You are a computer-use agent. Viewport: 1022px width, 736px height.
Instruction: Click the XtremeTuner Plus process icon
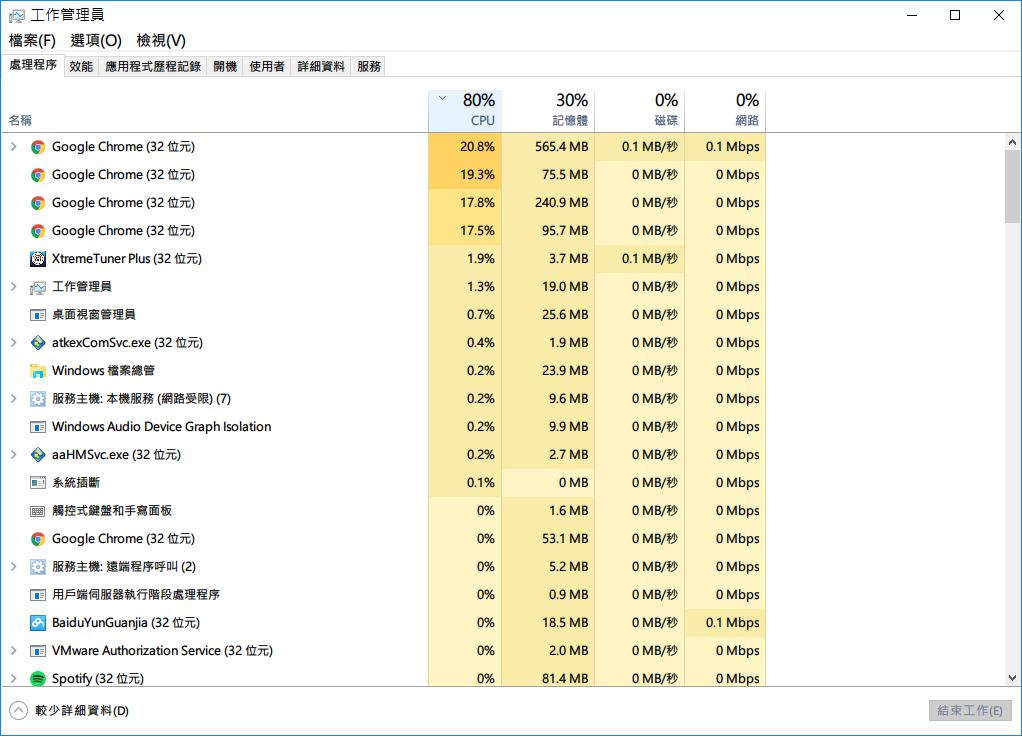(x=38, y=259)
